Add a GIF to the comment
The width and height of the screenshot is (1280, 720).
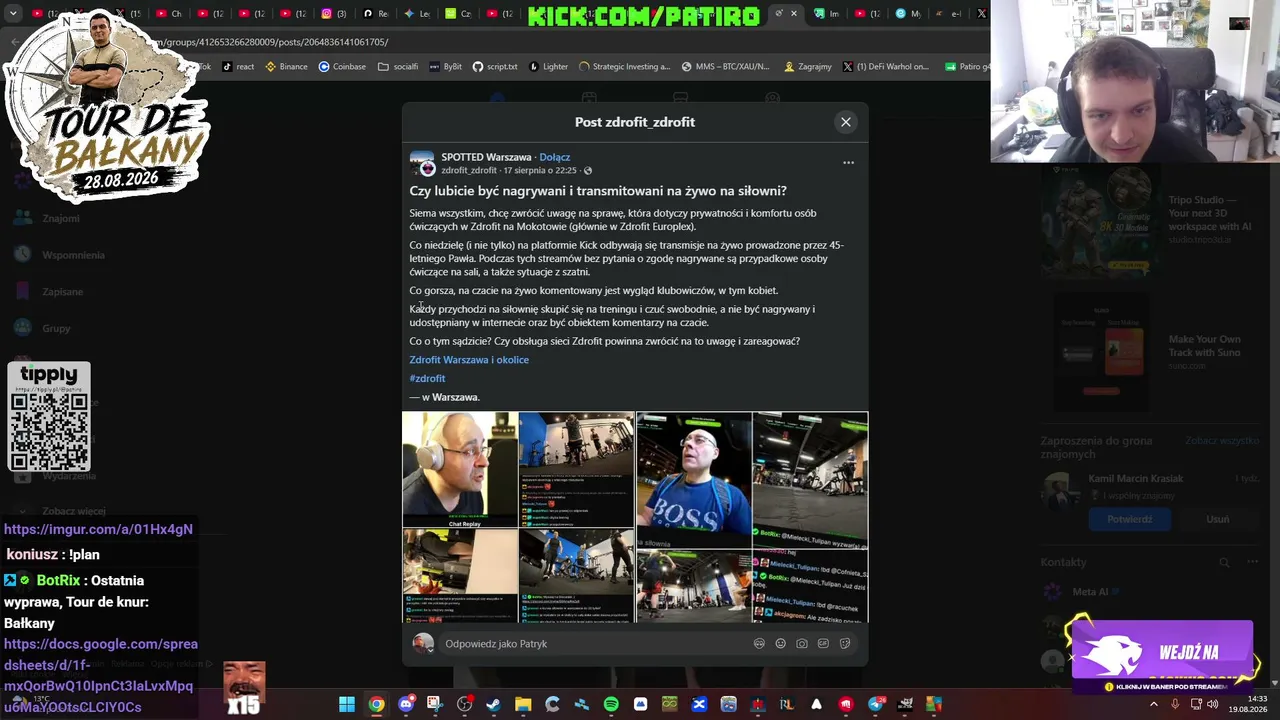point(823,644)
